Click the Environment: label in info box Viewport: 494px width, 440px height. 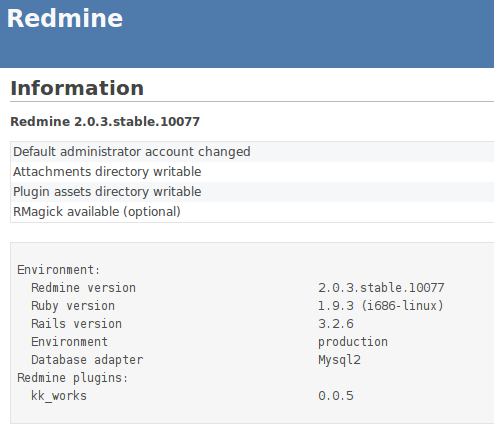pyautogui.click(x=59, y=270)
